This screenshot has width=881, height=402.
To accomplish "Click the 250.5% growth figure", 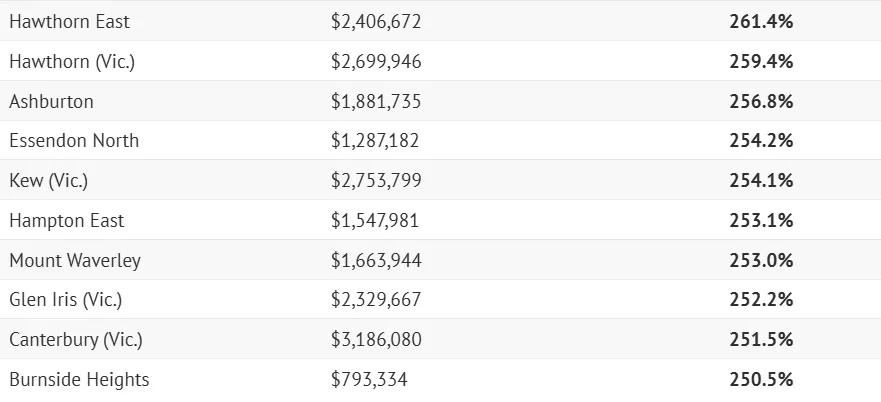I will tap(761, 380).
